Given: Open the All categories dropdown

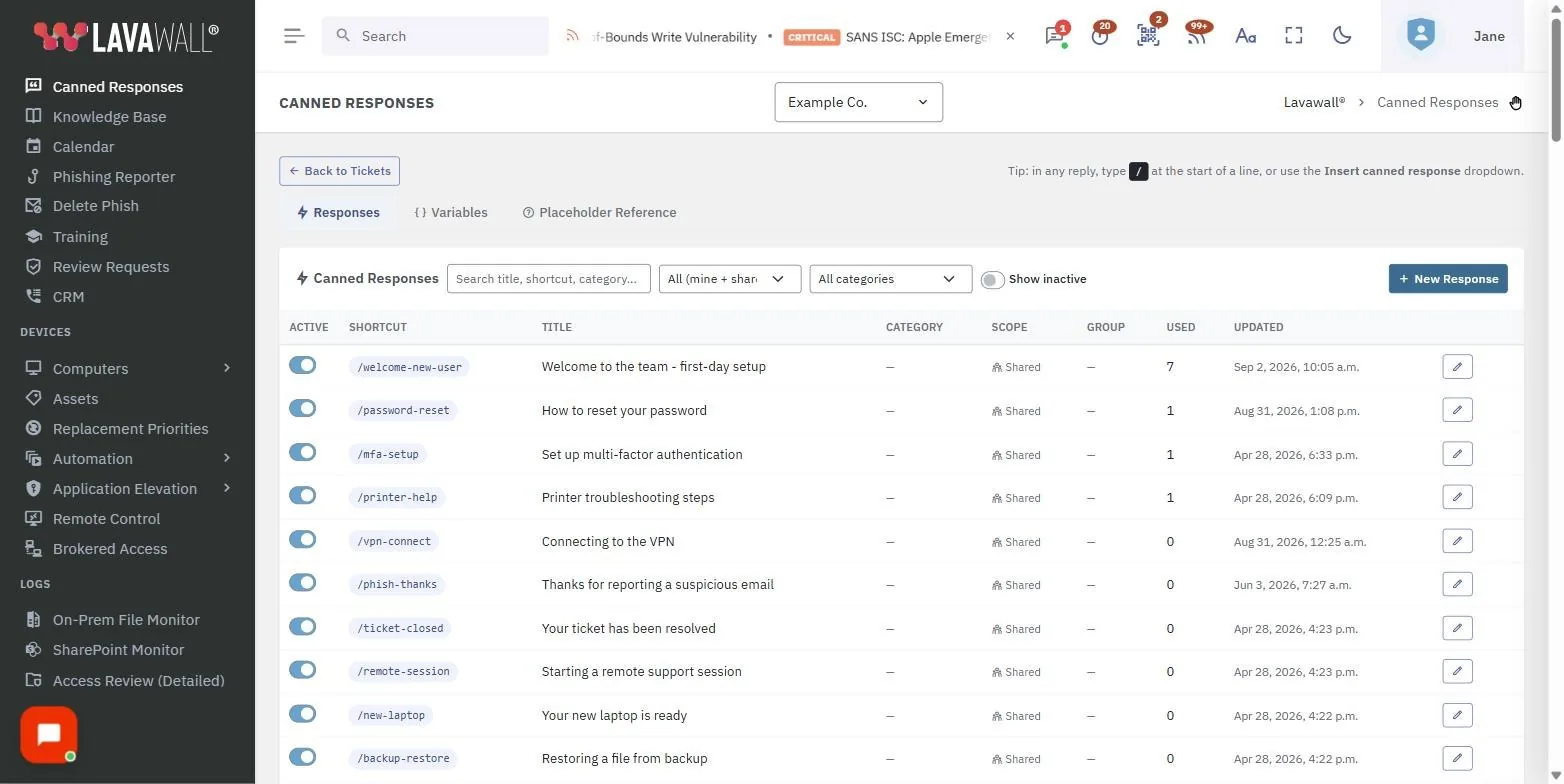Looking at the screenshot, I should (890, 279).
